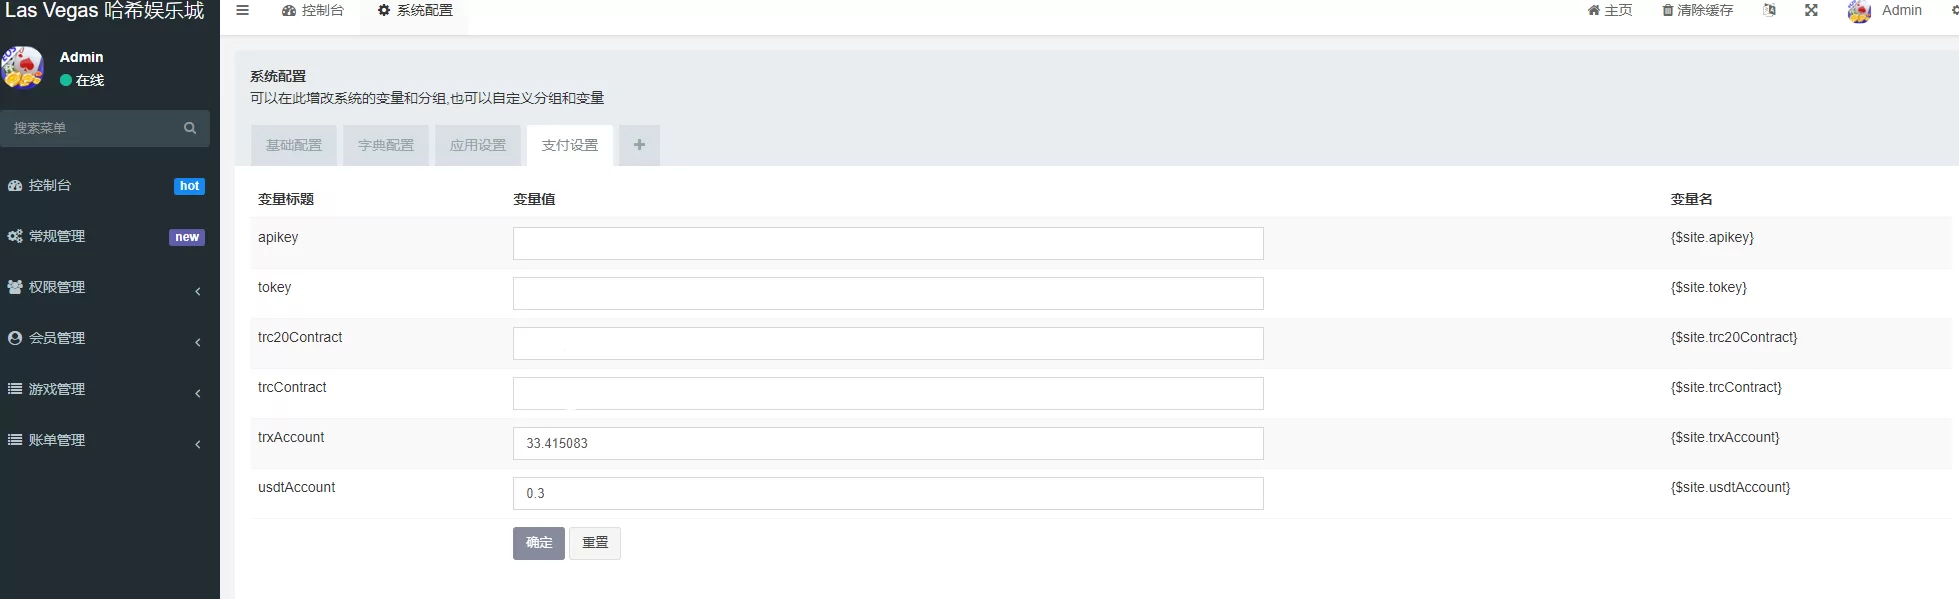Click the settings gear at top right corner

1954,10
